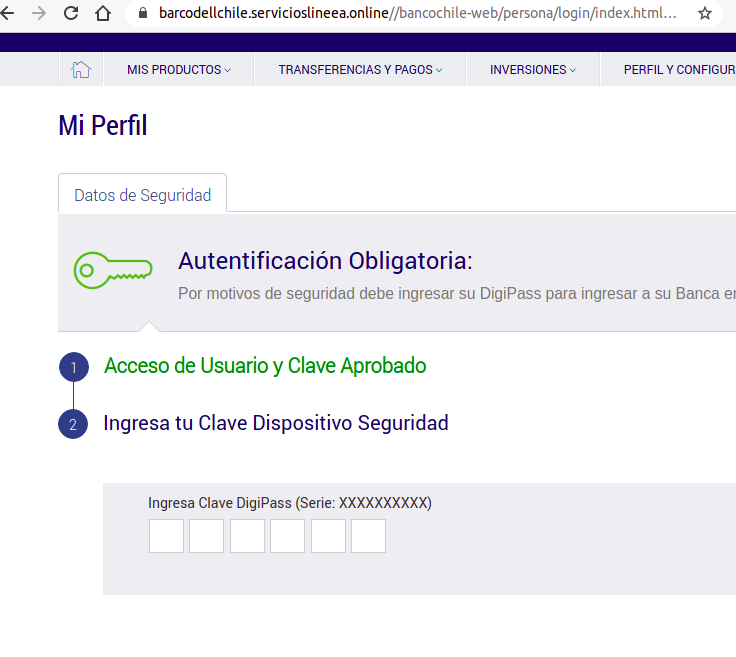
Task: Reload the current page
Action: (x=71, y=14)
